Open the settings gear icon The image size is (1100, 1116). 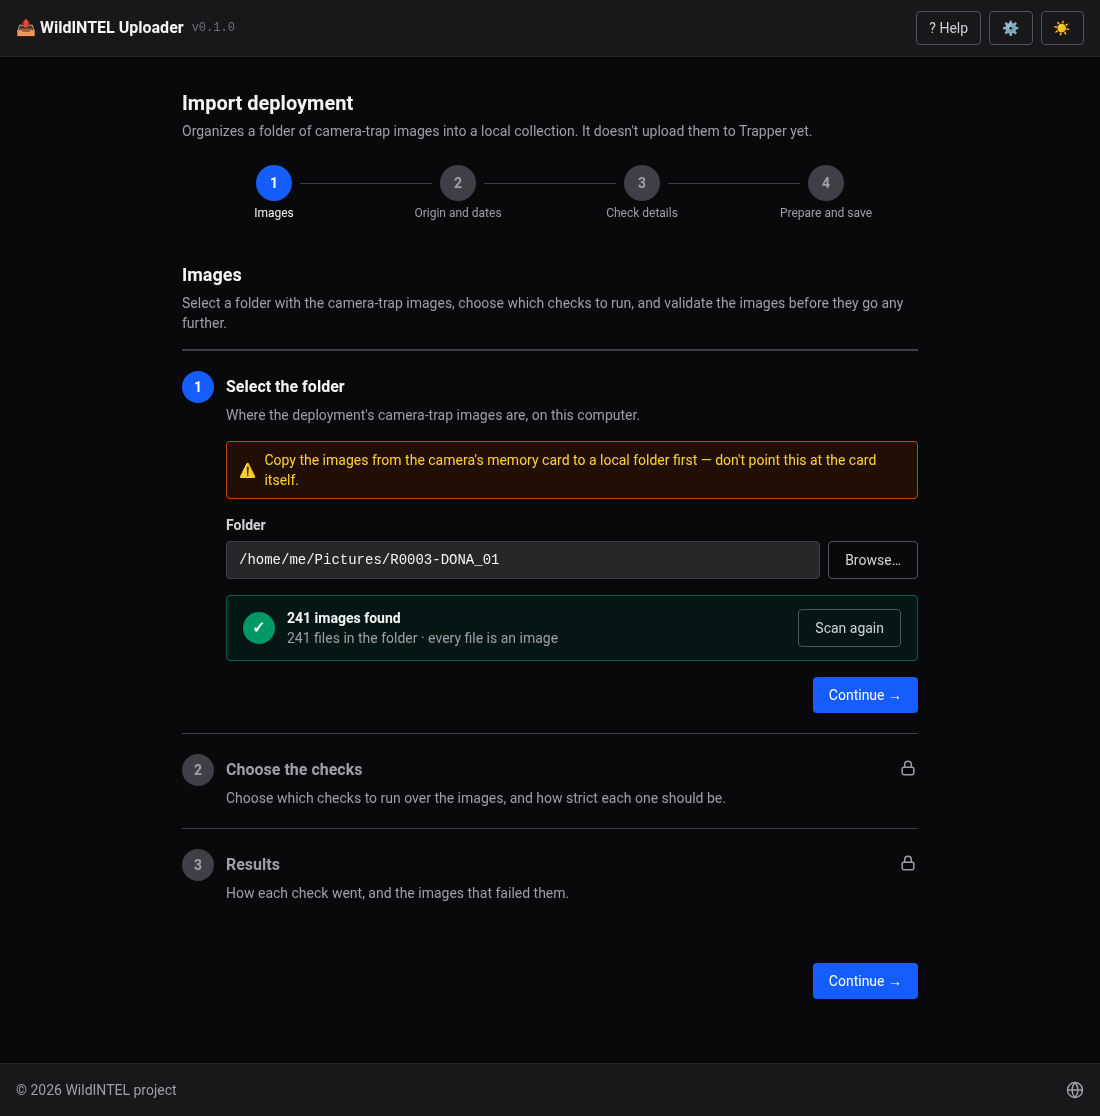point(1010,28)
